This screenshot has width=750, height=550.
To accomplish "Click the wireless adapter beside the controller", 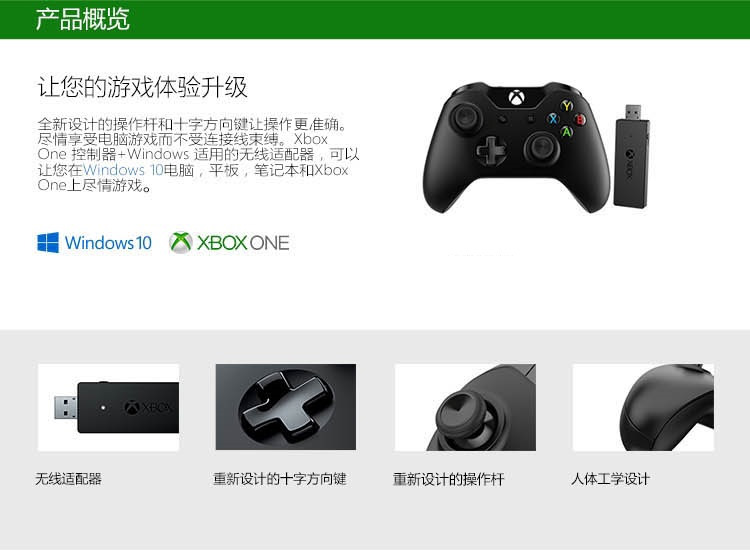I will coord(632,155).
